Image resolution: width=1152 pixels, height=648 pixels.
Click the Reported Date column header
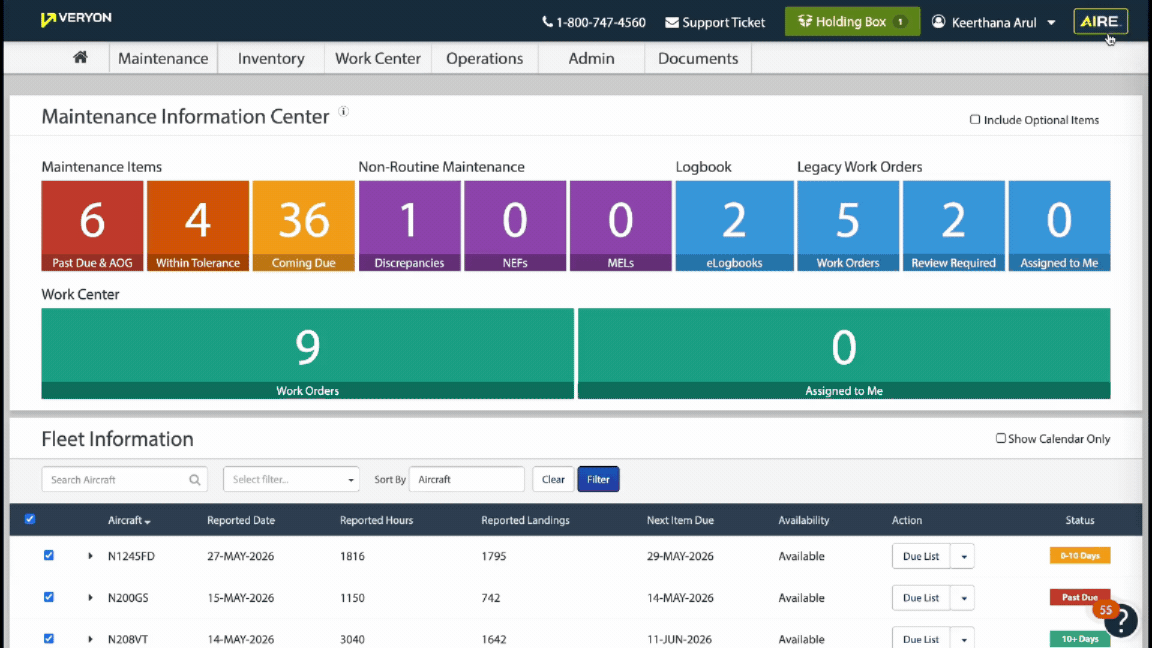click(x=241, y=520)
